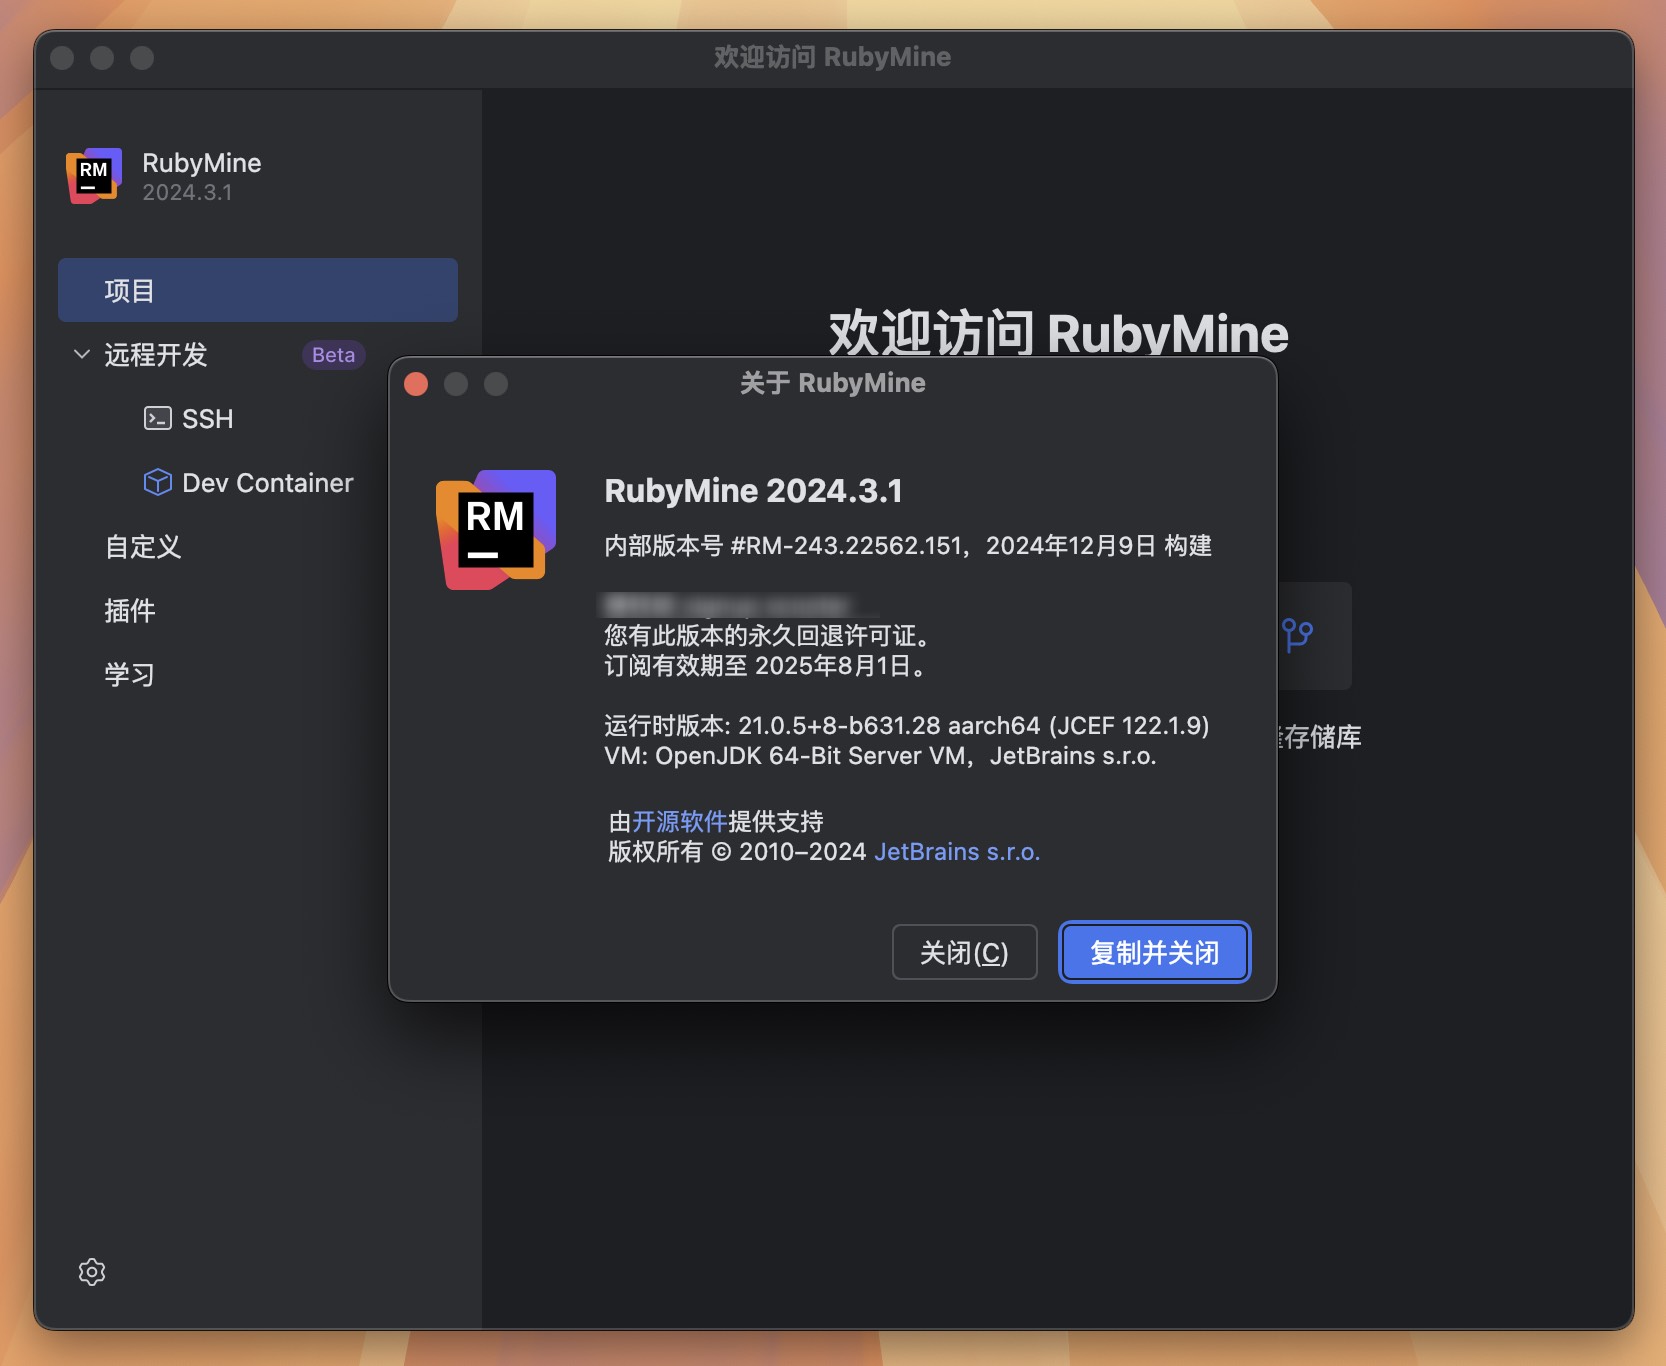This screenshot has width=1666, height=1366.
Task: Click the 永久回退许可证 text line
Action: (768, 636)
